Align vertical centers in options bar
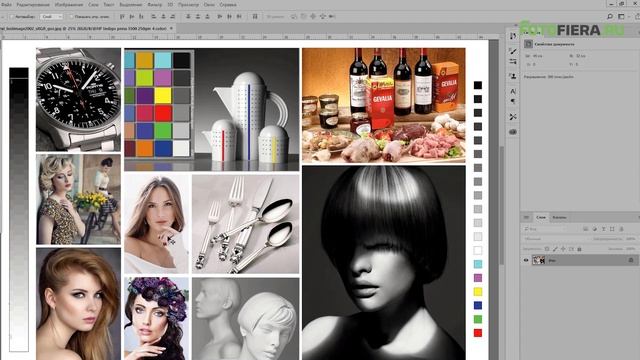Viewport: 640px width, 360px height. pos(131,17)
